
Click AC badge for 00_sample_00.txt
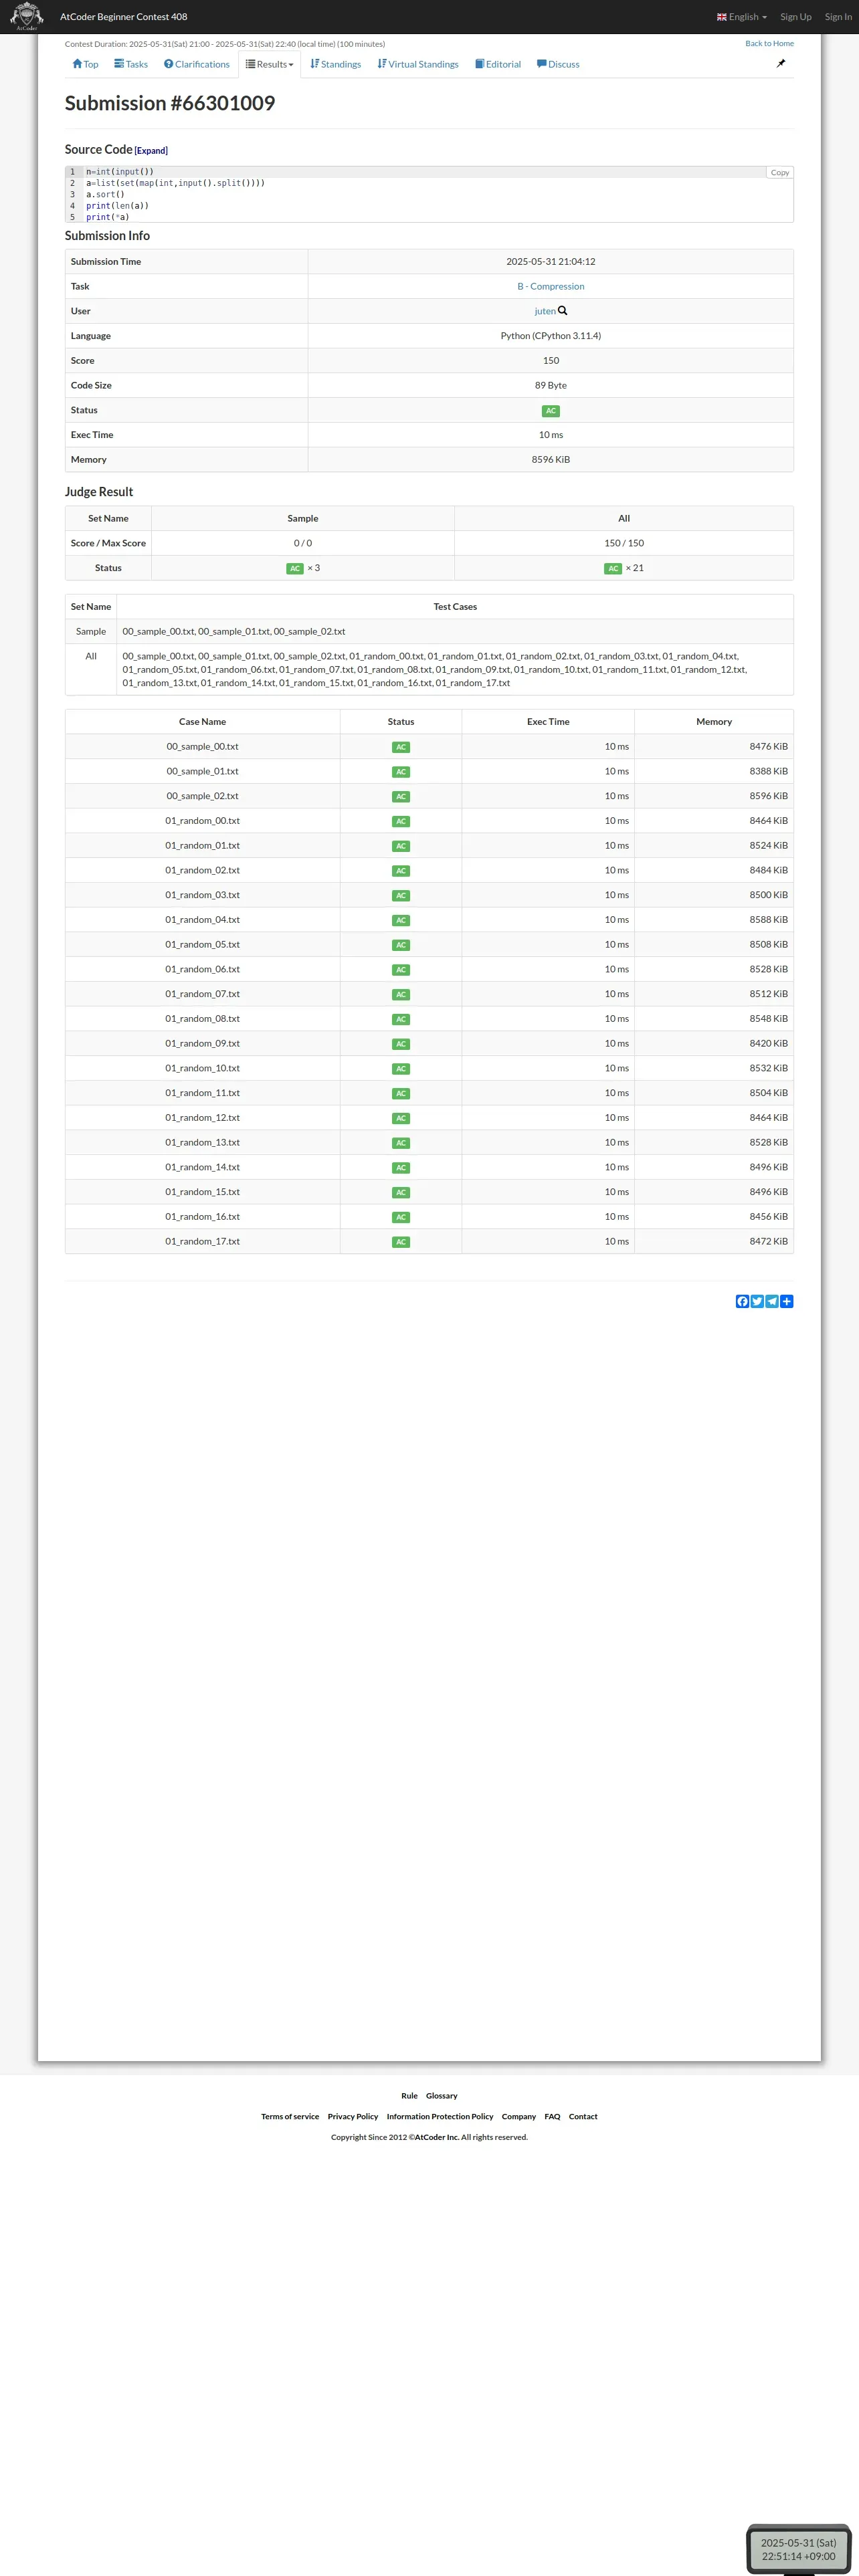click(401, 747)
